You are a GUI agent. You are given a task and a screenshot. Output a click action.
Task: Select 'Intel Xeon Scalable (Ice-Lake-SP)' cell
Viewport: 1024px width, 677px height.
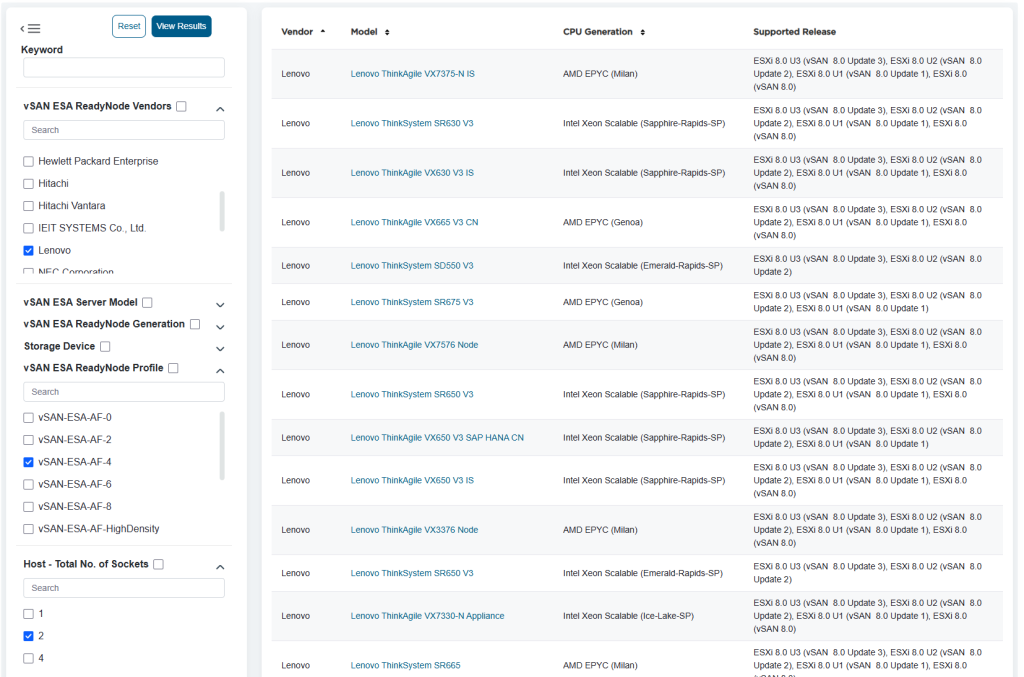pyautogui.click(x=628, y=616)
